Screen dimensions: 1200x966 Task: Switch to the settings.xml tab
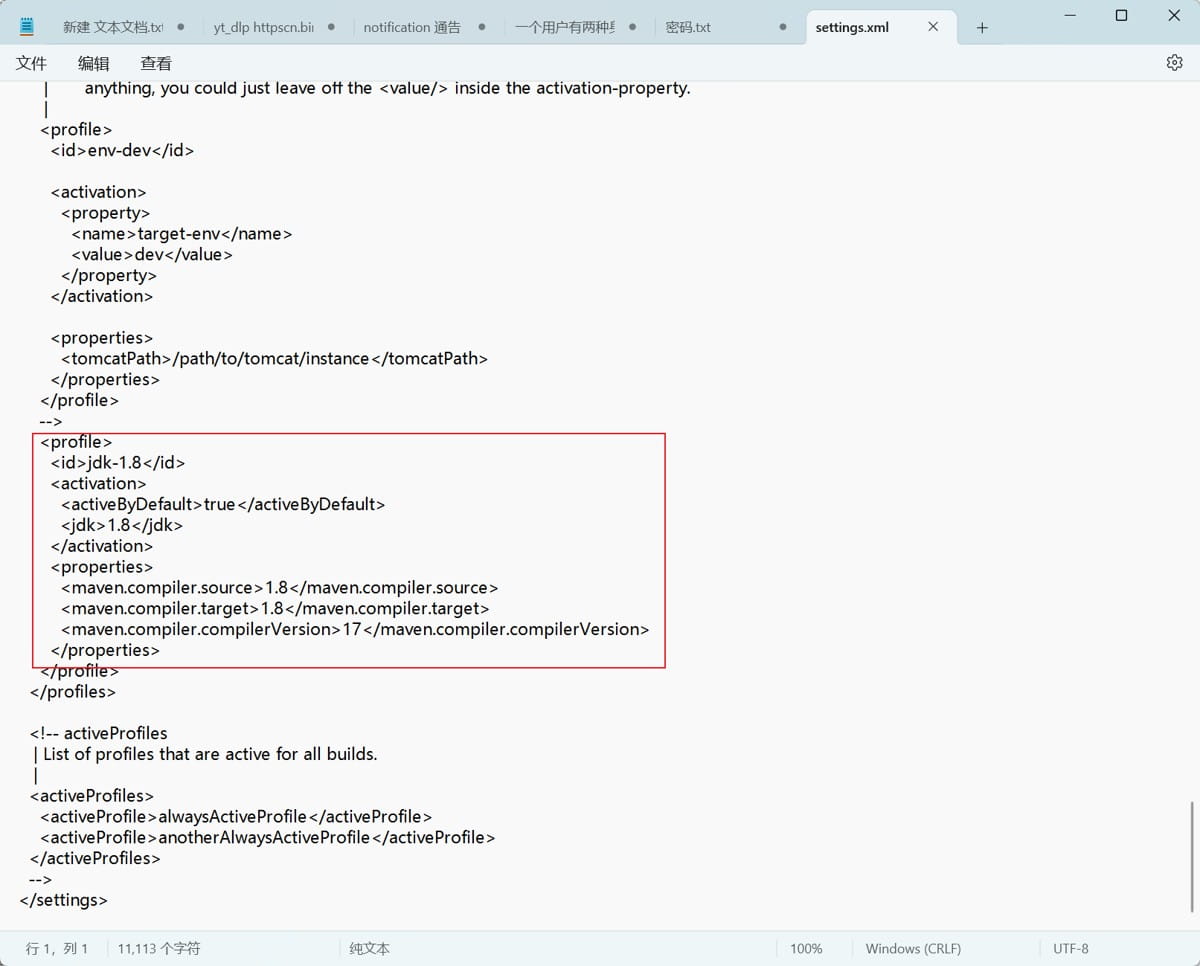click(x=852, y=27)
